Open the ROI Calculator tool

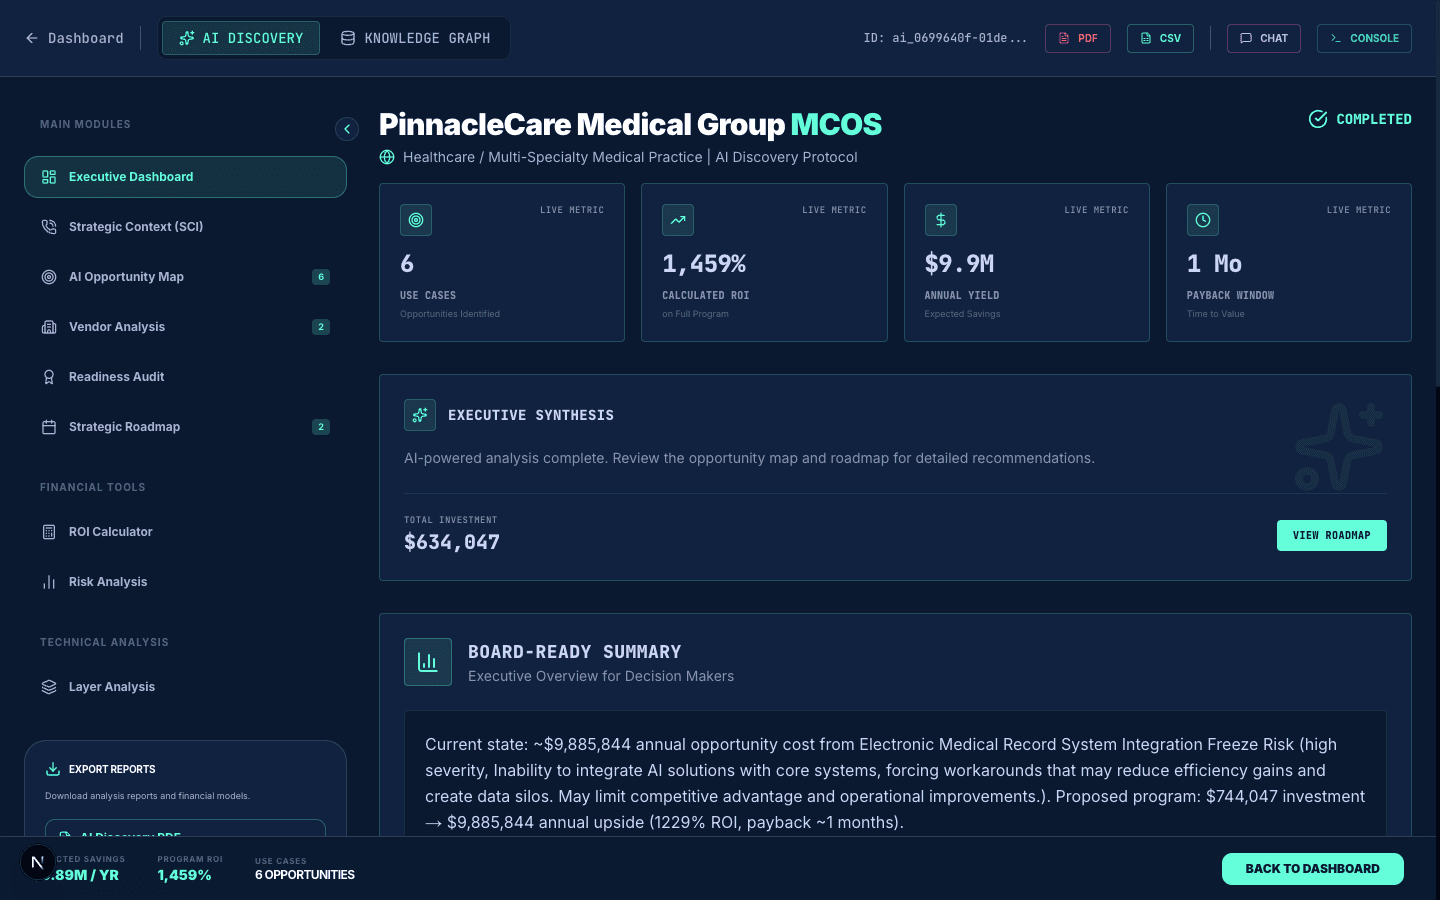coord(185,532)
